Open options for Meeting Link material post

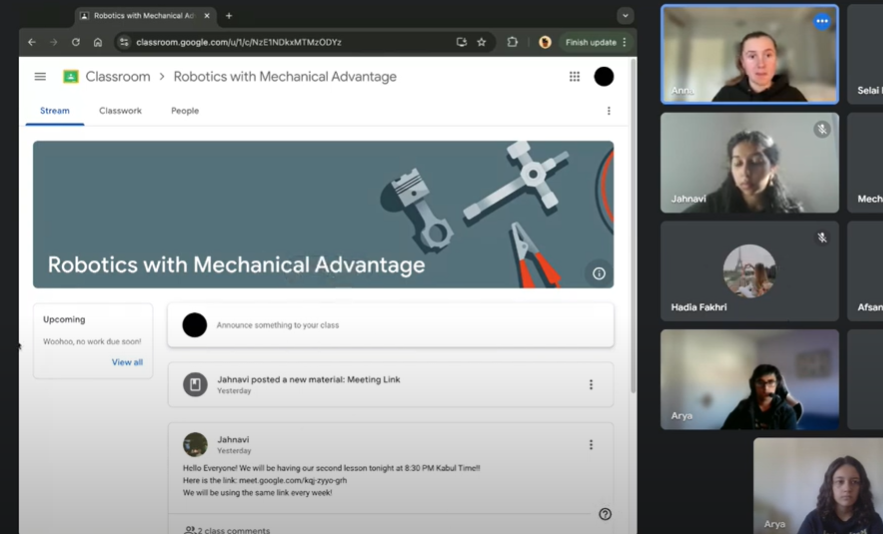591,385
